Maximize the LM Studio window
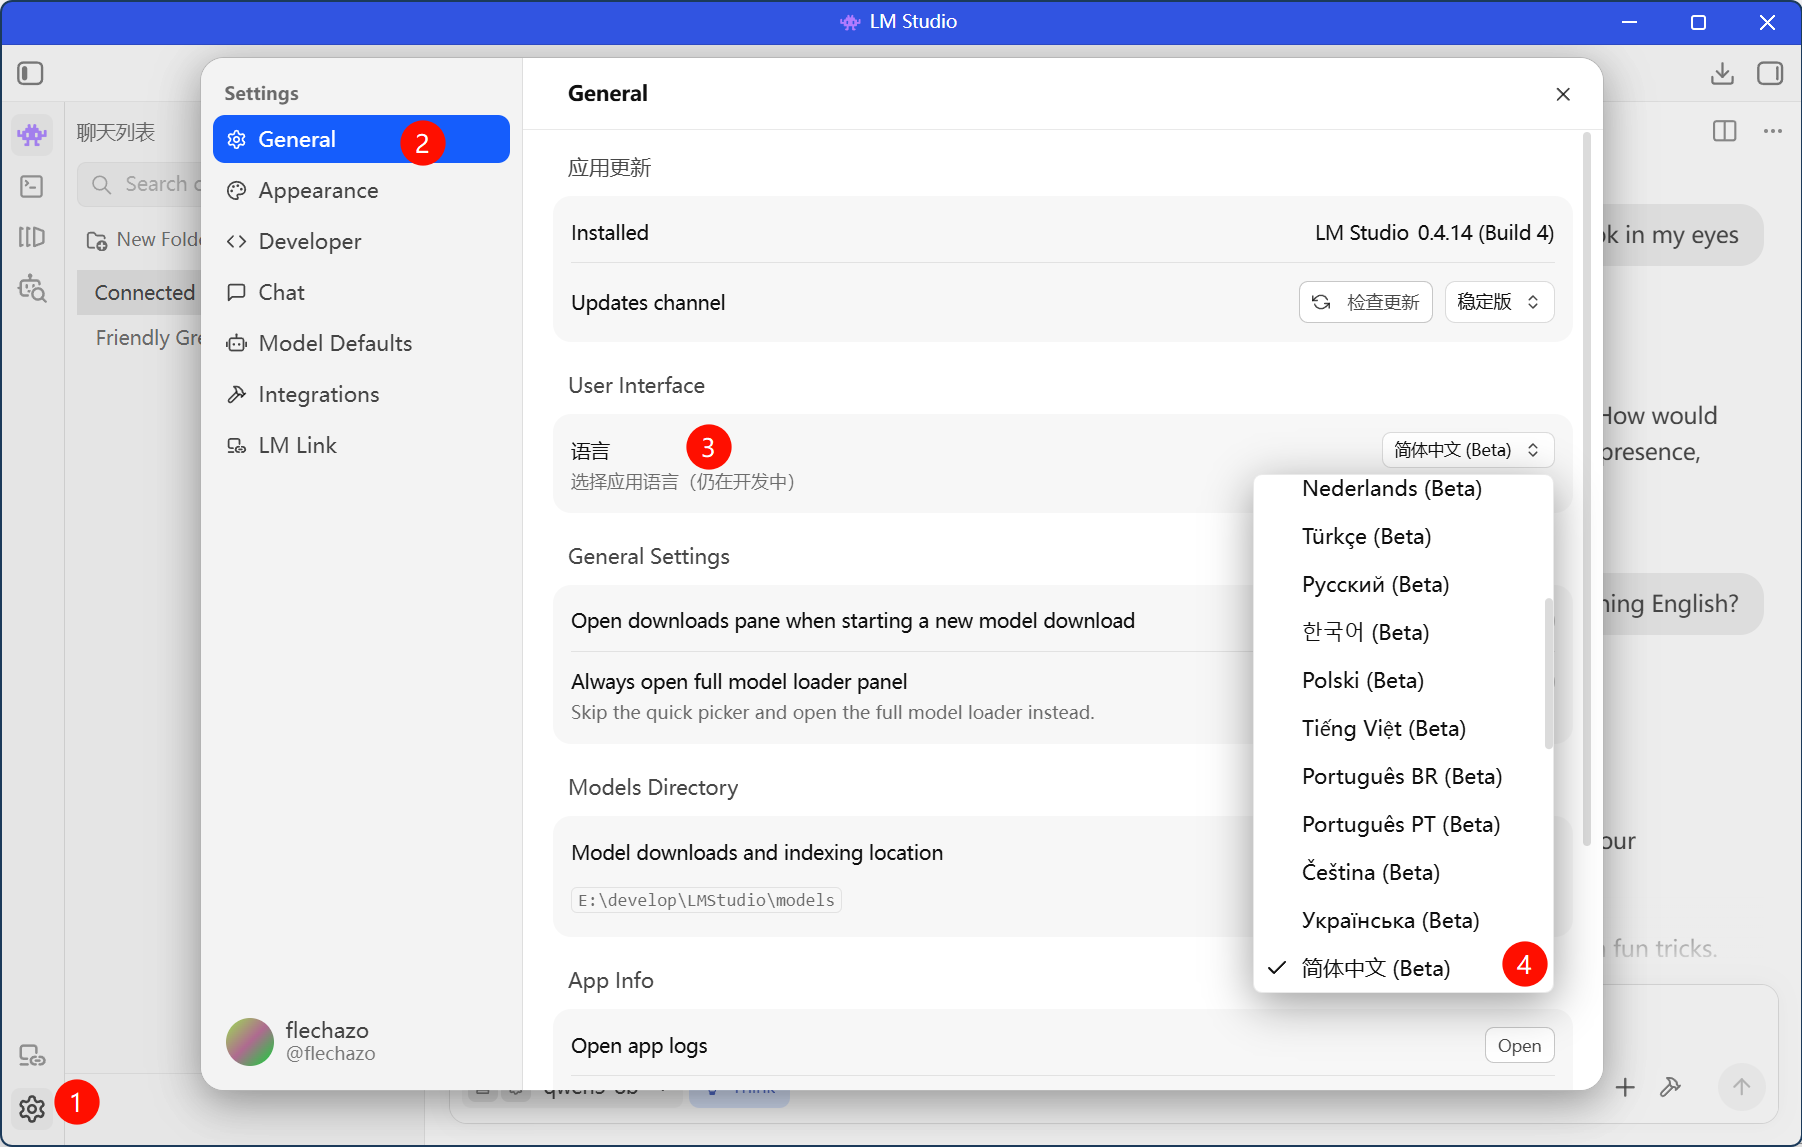Viewport: 1802px width, 1147px height. click(1698, 22)
